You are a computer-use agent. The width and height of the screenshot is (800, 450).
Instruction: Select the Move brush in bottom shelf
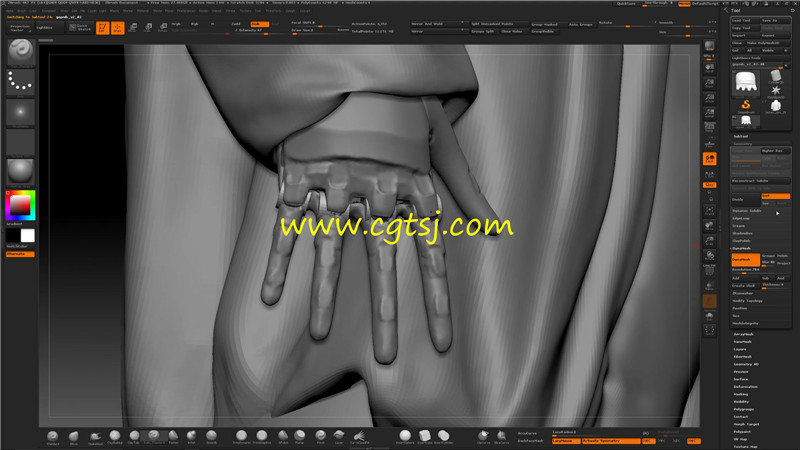(73, 437)
